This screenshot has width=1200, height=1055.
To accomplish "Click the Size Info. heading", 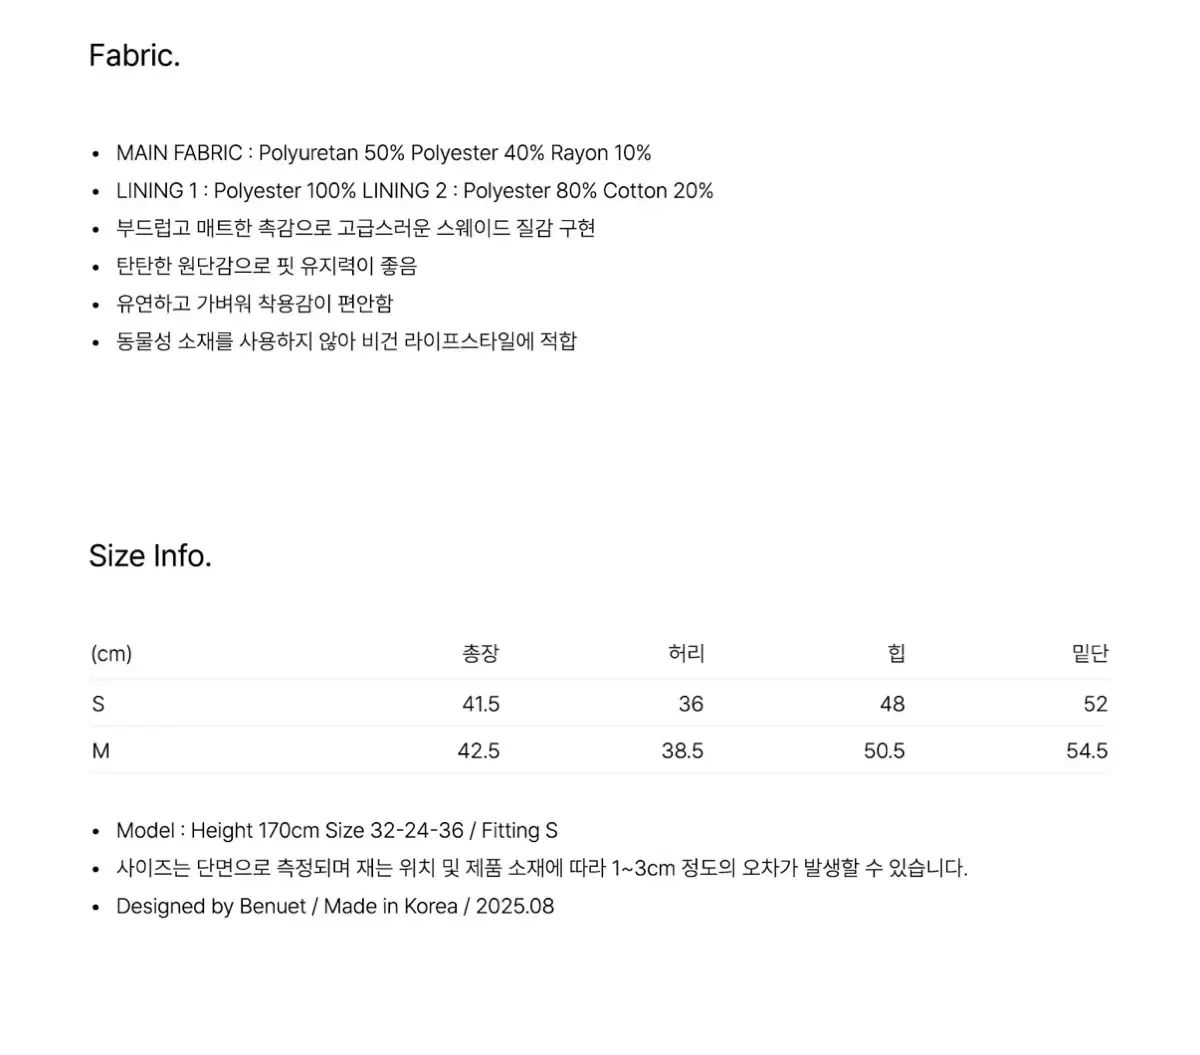I will point(150,556).
